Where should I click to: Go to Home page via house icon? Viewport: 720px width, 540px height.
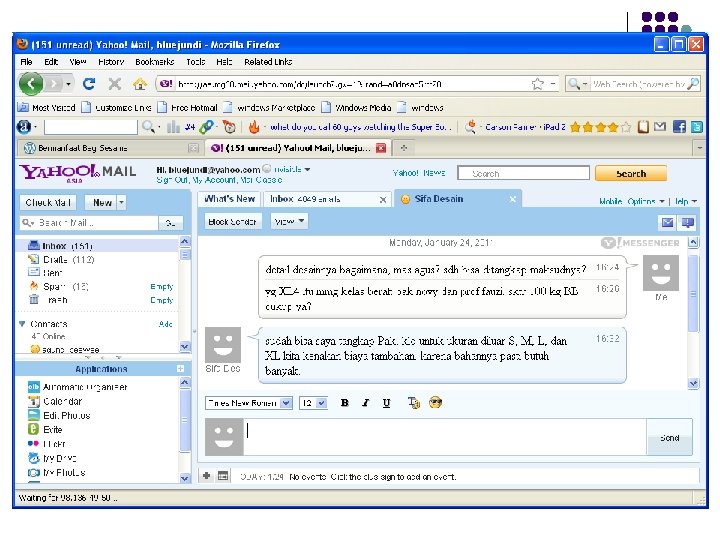point(140,84)
